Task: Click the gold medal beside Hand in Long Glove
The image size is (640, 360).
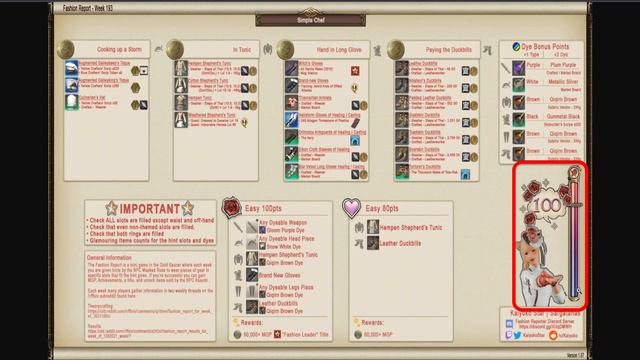Action: [285, 49]
